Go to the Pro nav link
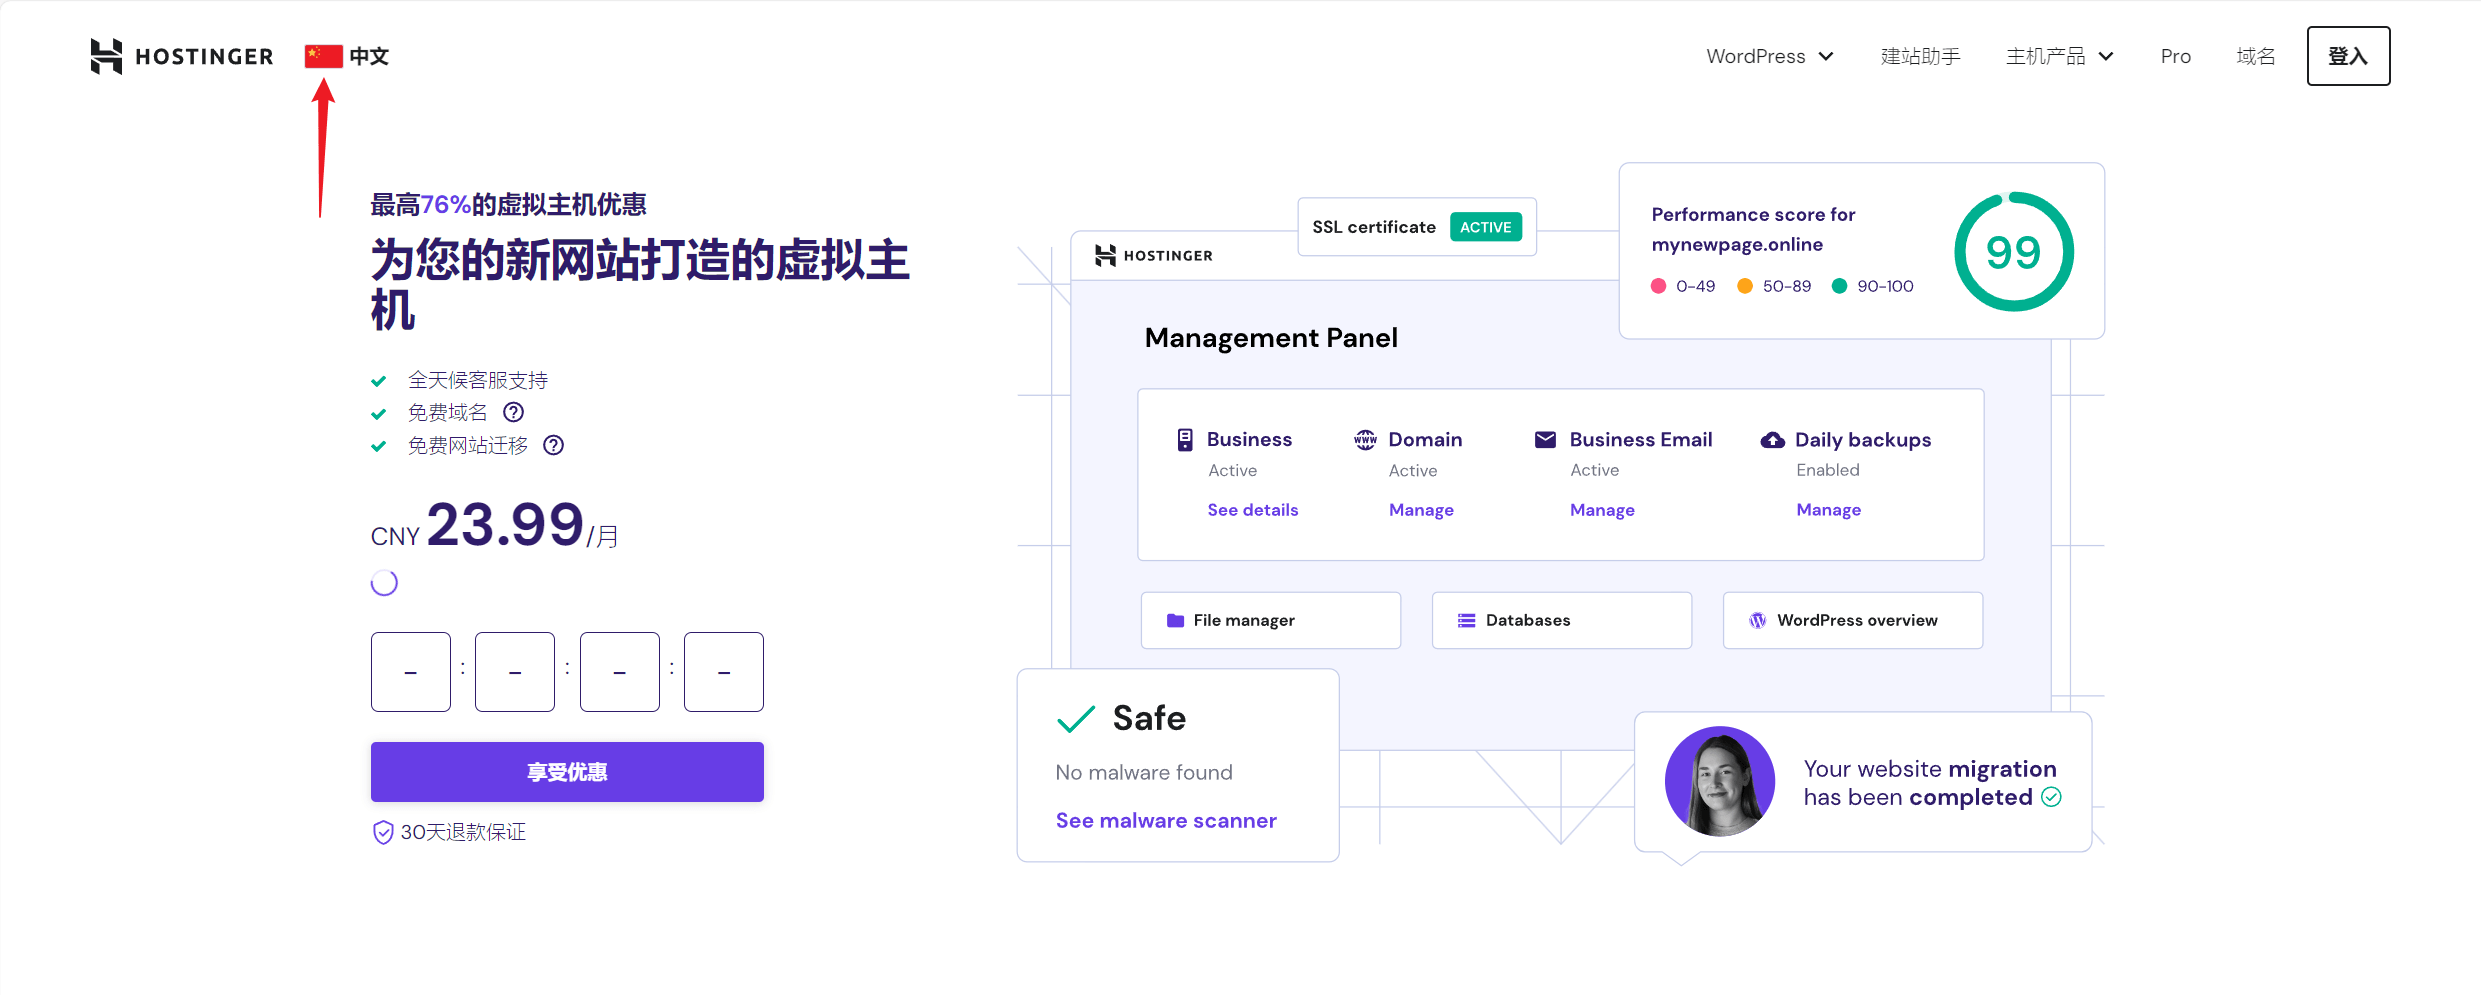 (2175, 56)
